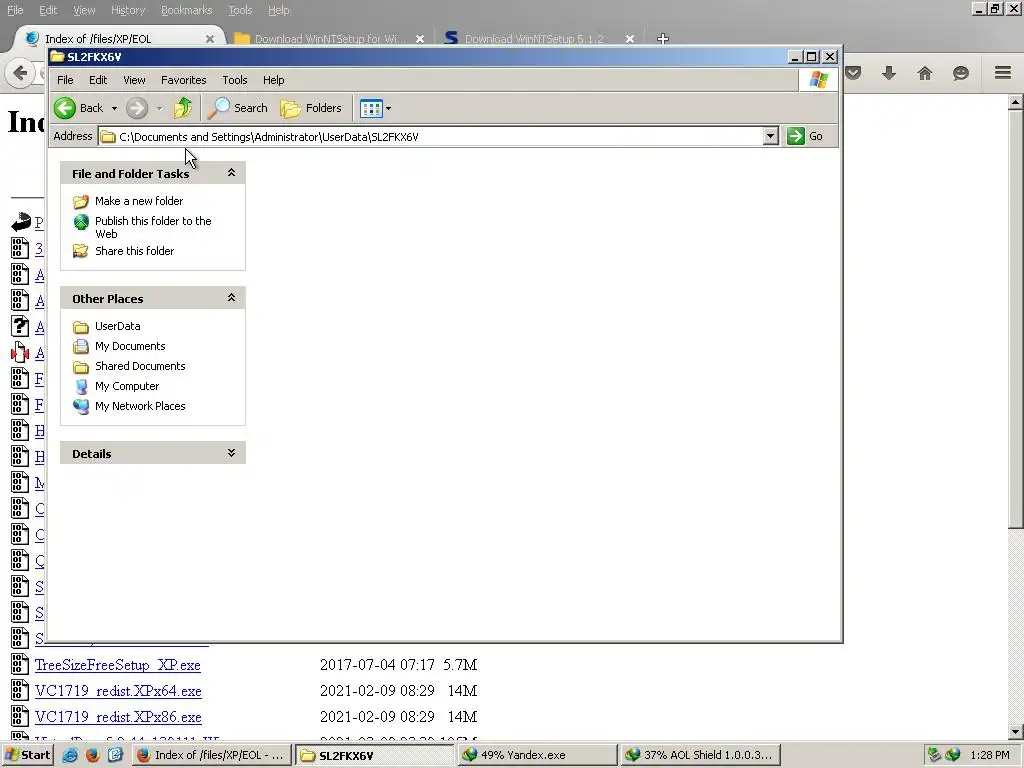The height and width of the screenshot is (768, 1024).
Task: Click the Search toolbar button
Action: [237, 108]
